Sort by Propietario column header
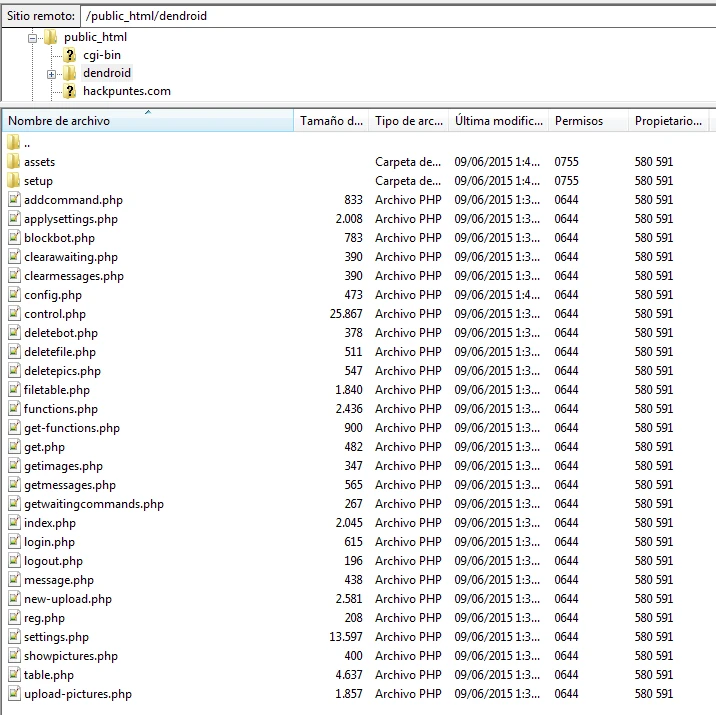The image size is (716, 715). click(668, 121)
